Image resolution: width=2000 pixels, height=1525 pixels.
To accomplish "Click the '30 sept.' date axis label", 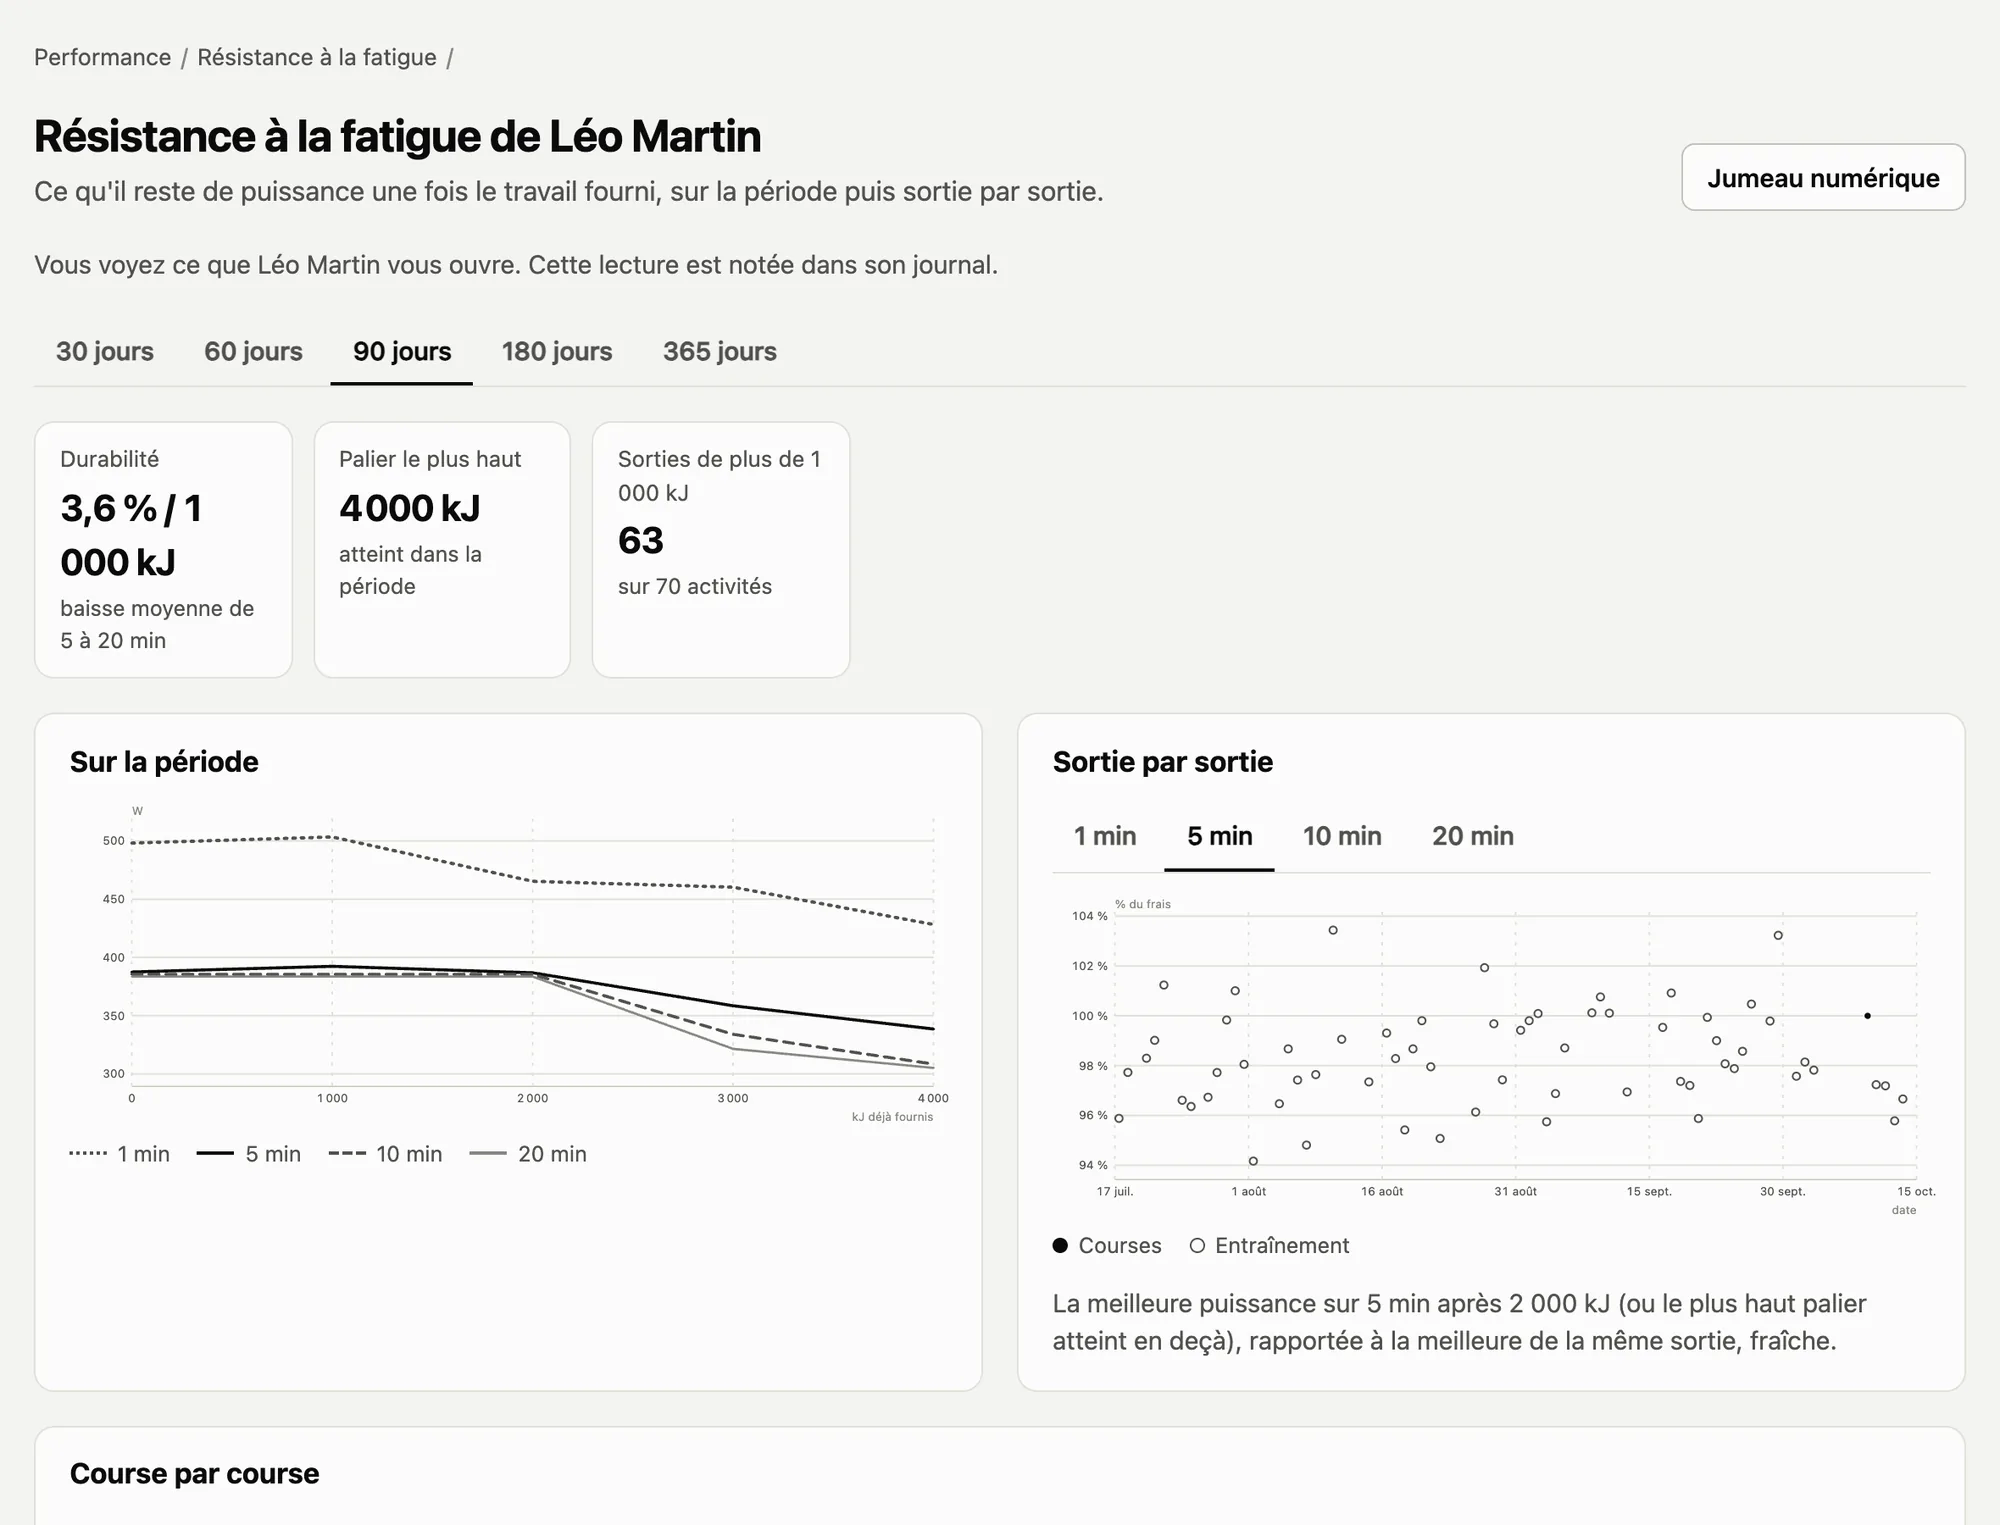I will [1782, 1191].
